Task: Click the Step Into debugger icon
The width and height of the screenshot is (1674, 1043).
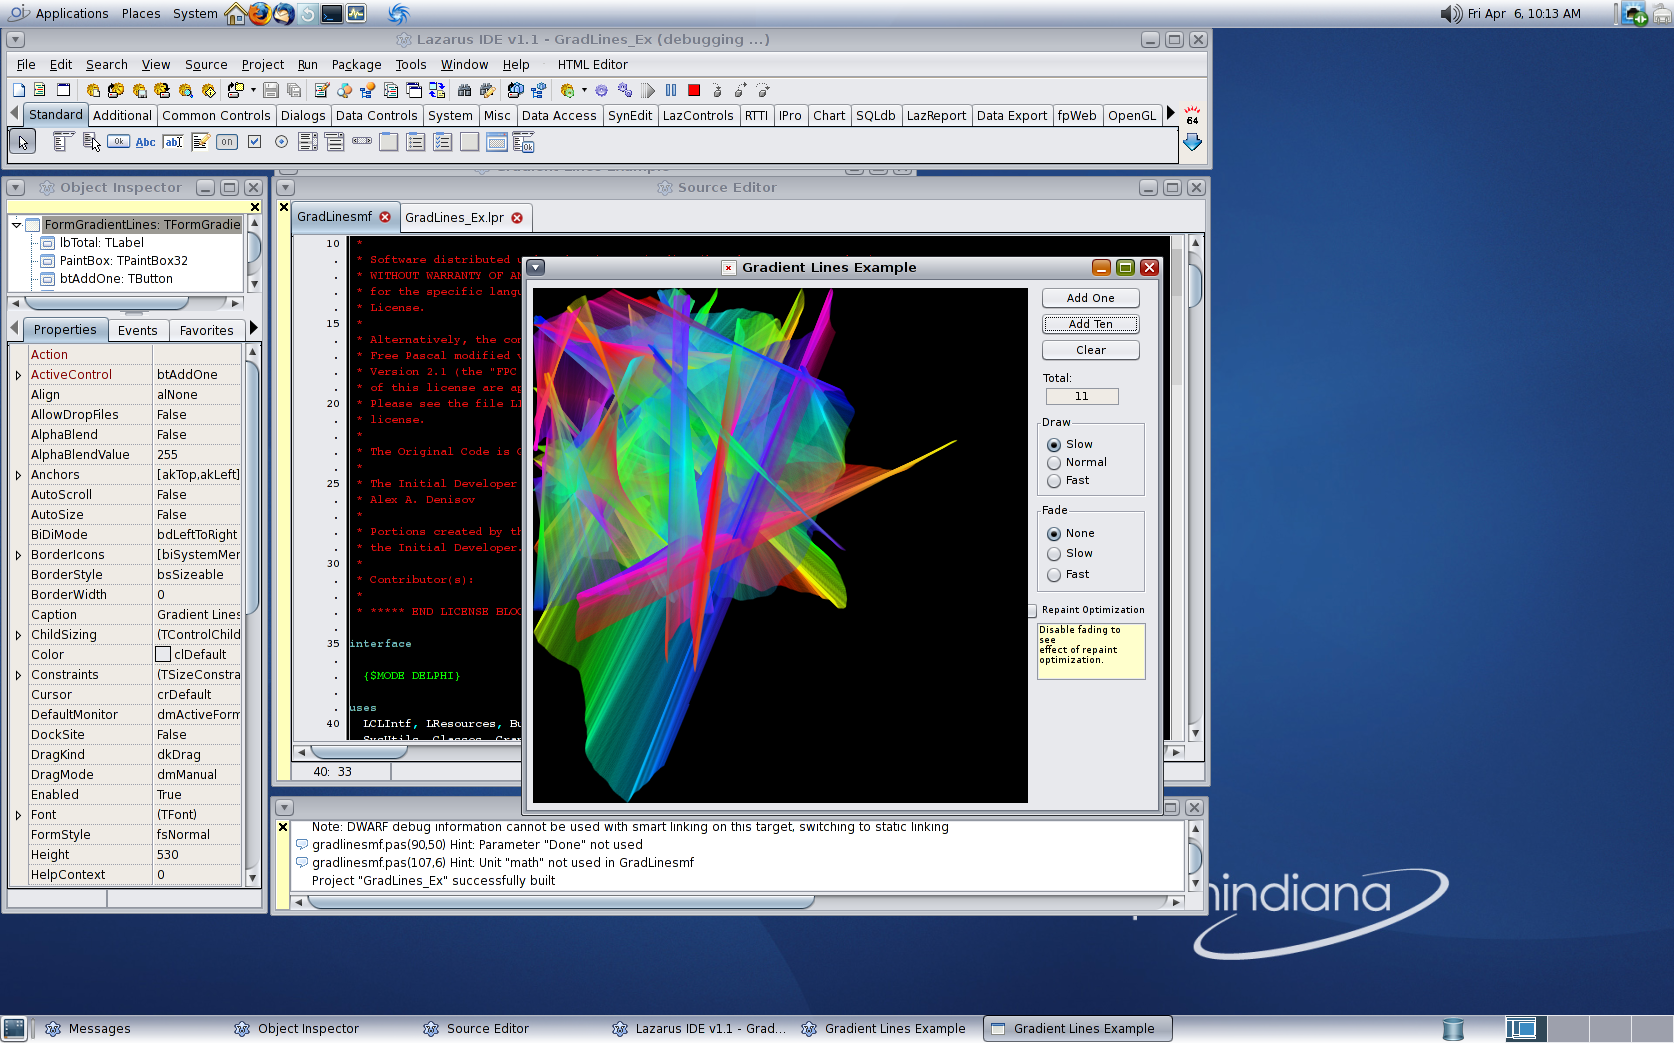Action: (717, 90)
